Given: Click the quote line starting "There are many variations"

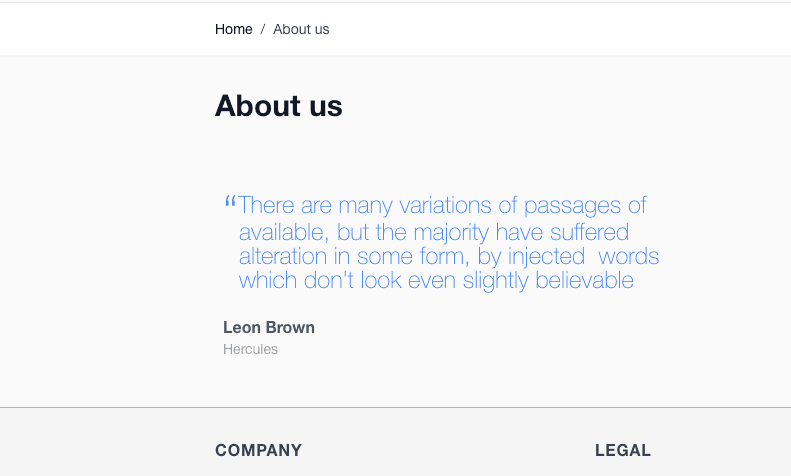Looking at the screenshot, I should pyautogui.click(x=442, y=206).
